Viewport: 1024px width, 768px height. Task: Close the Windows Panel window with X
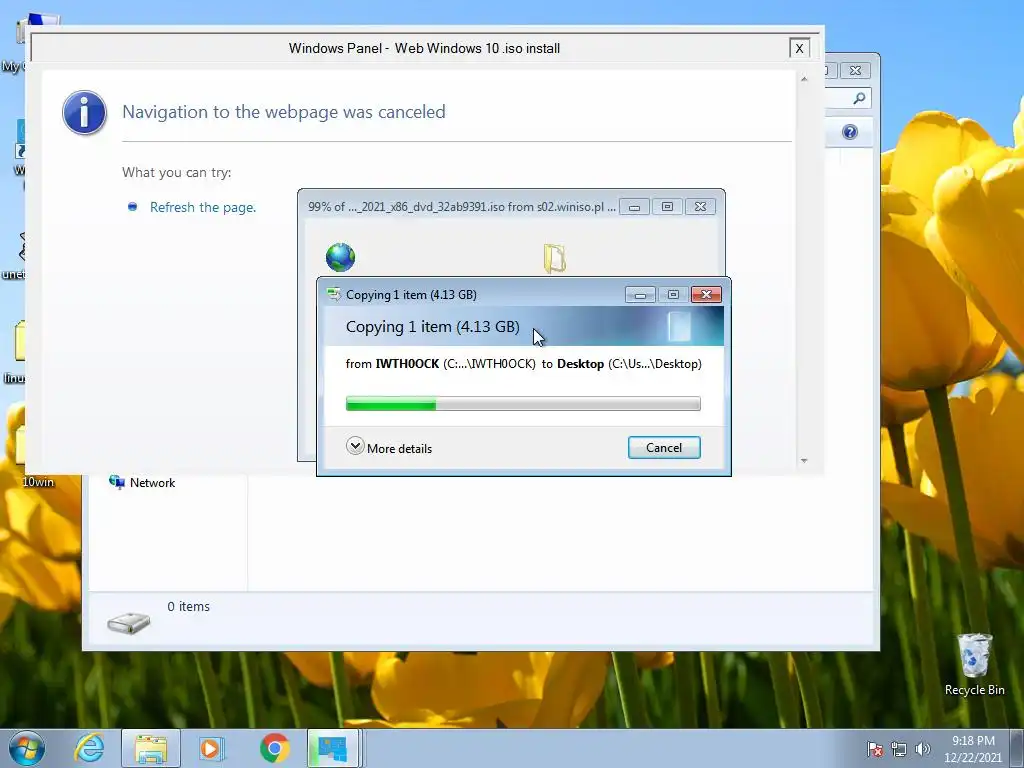(x=799, y=48)
